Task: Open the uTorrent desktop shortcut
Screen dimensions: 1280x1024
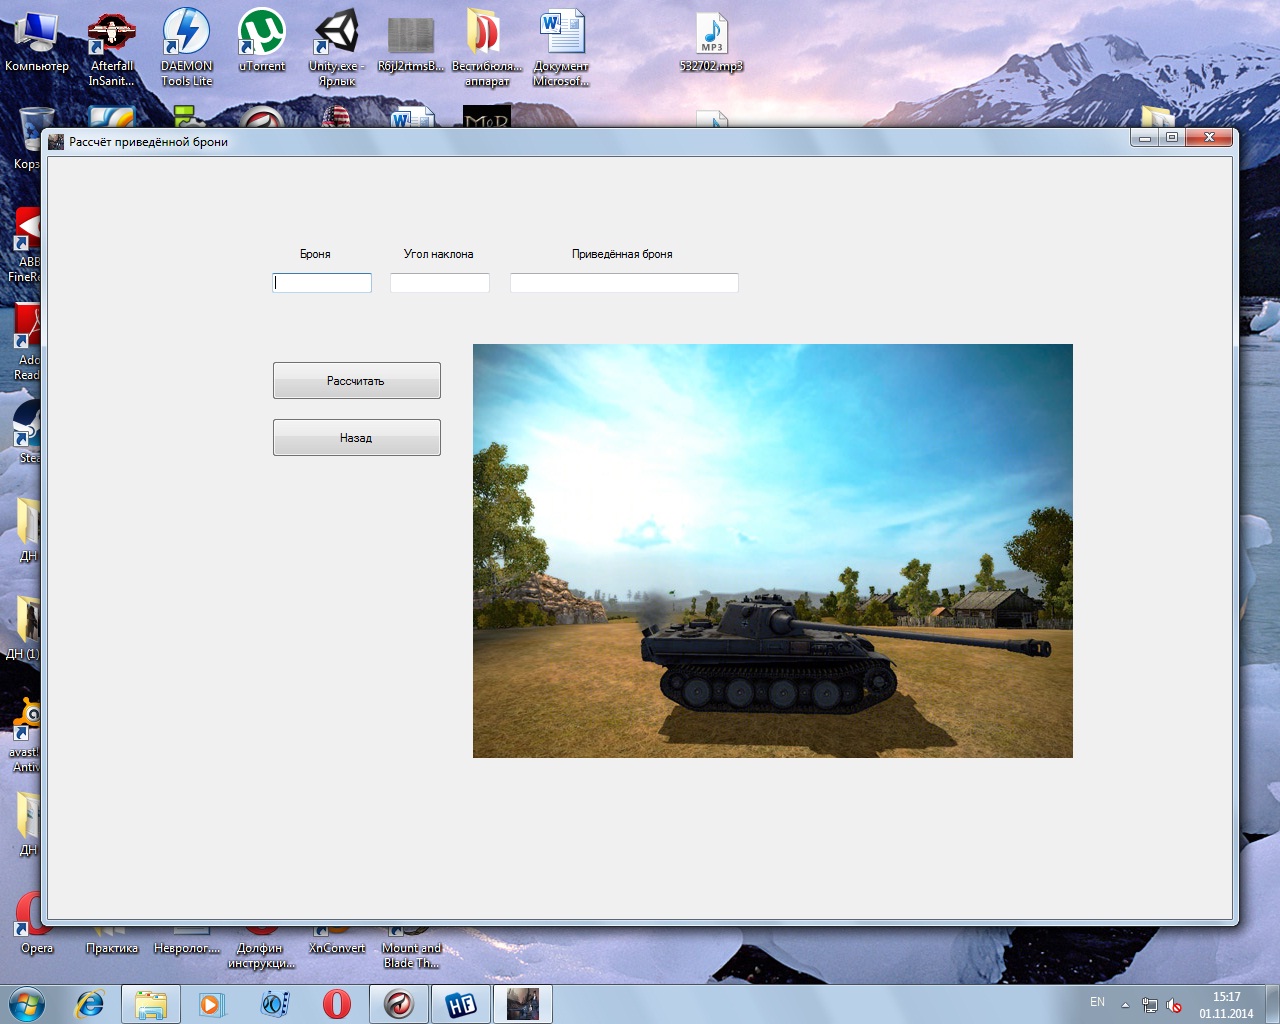Action: point(262,40)
